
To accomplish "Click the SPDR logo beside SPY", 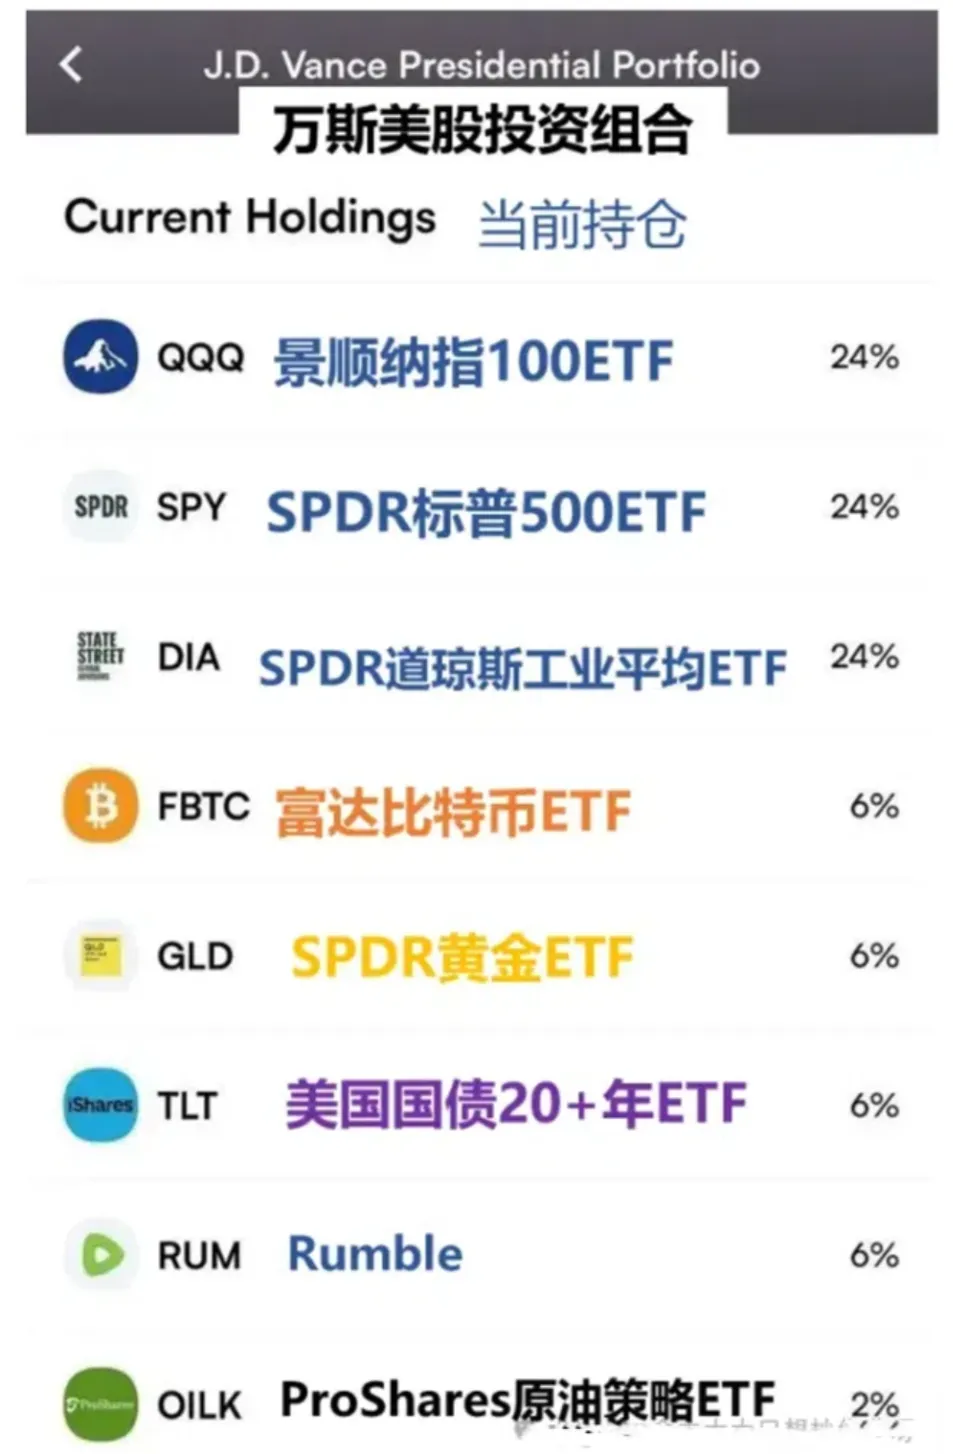I will click(x=100, y=507).
